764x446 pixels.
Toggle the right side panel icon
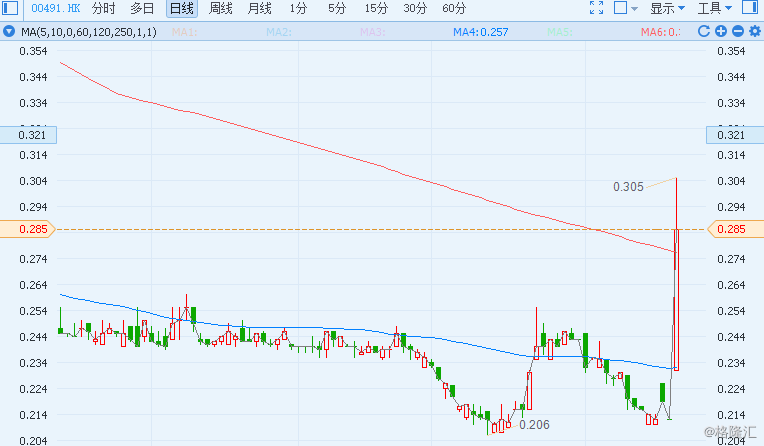(751, 8)
